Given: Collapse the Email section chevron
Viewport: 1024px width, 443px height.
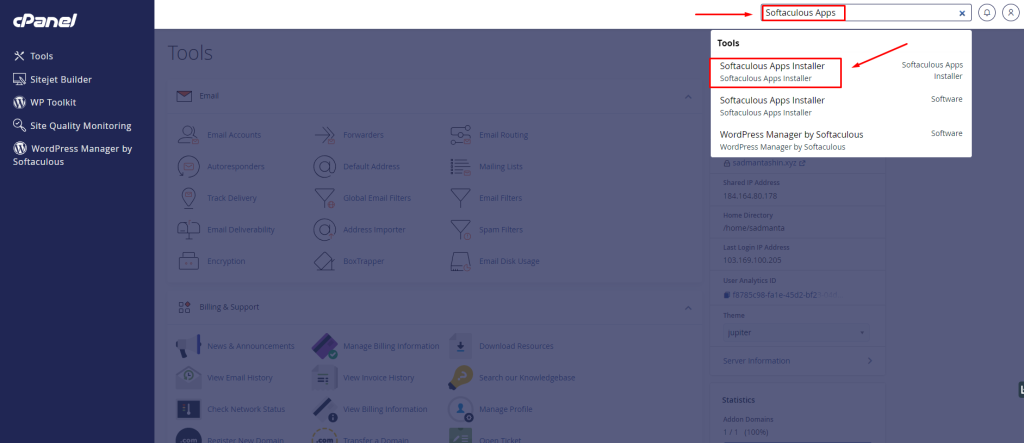Looking at the screenshot, I should point(688,97).
